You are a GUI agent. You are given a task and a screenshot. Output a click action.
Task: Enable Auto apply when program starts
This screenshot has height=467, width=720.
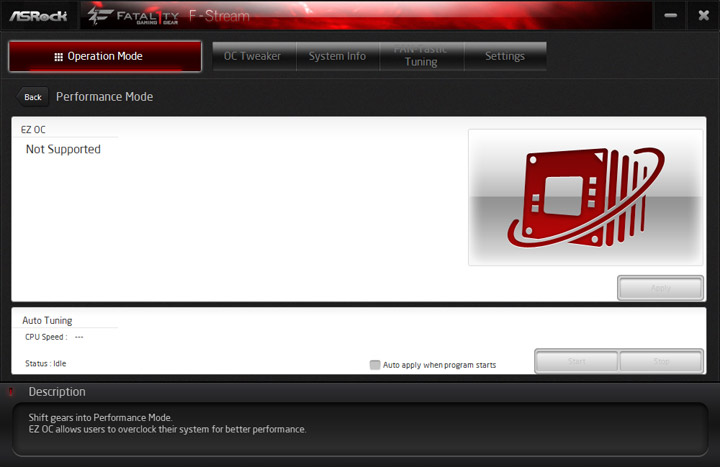(375, 365)
